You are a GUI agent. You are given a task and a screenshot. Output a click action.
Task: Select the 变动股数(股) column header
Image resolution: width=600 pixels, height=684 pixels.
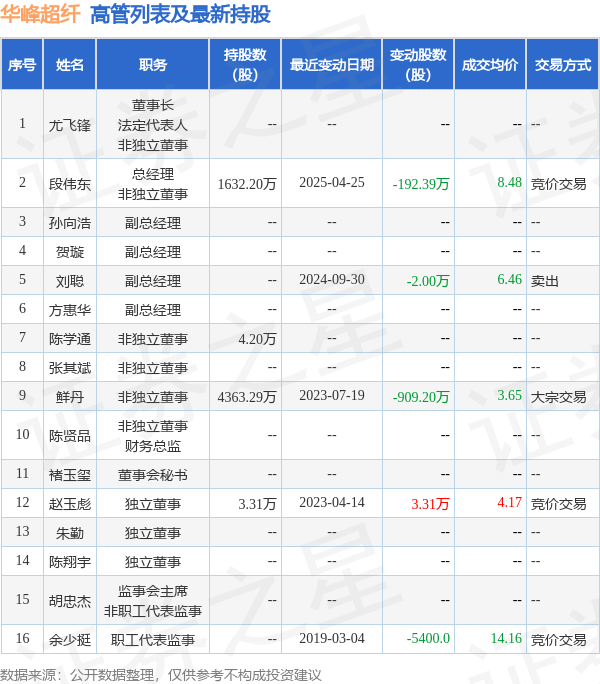(x=418, y=65)
